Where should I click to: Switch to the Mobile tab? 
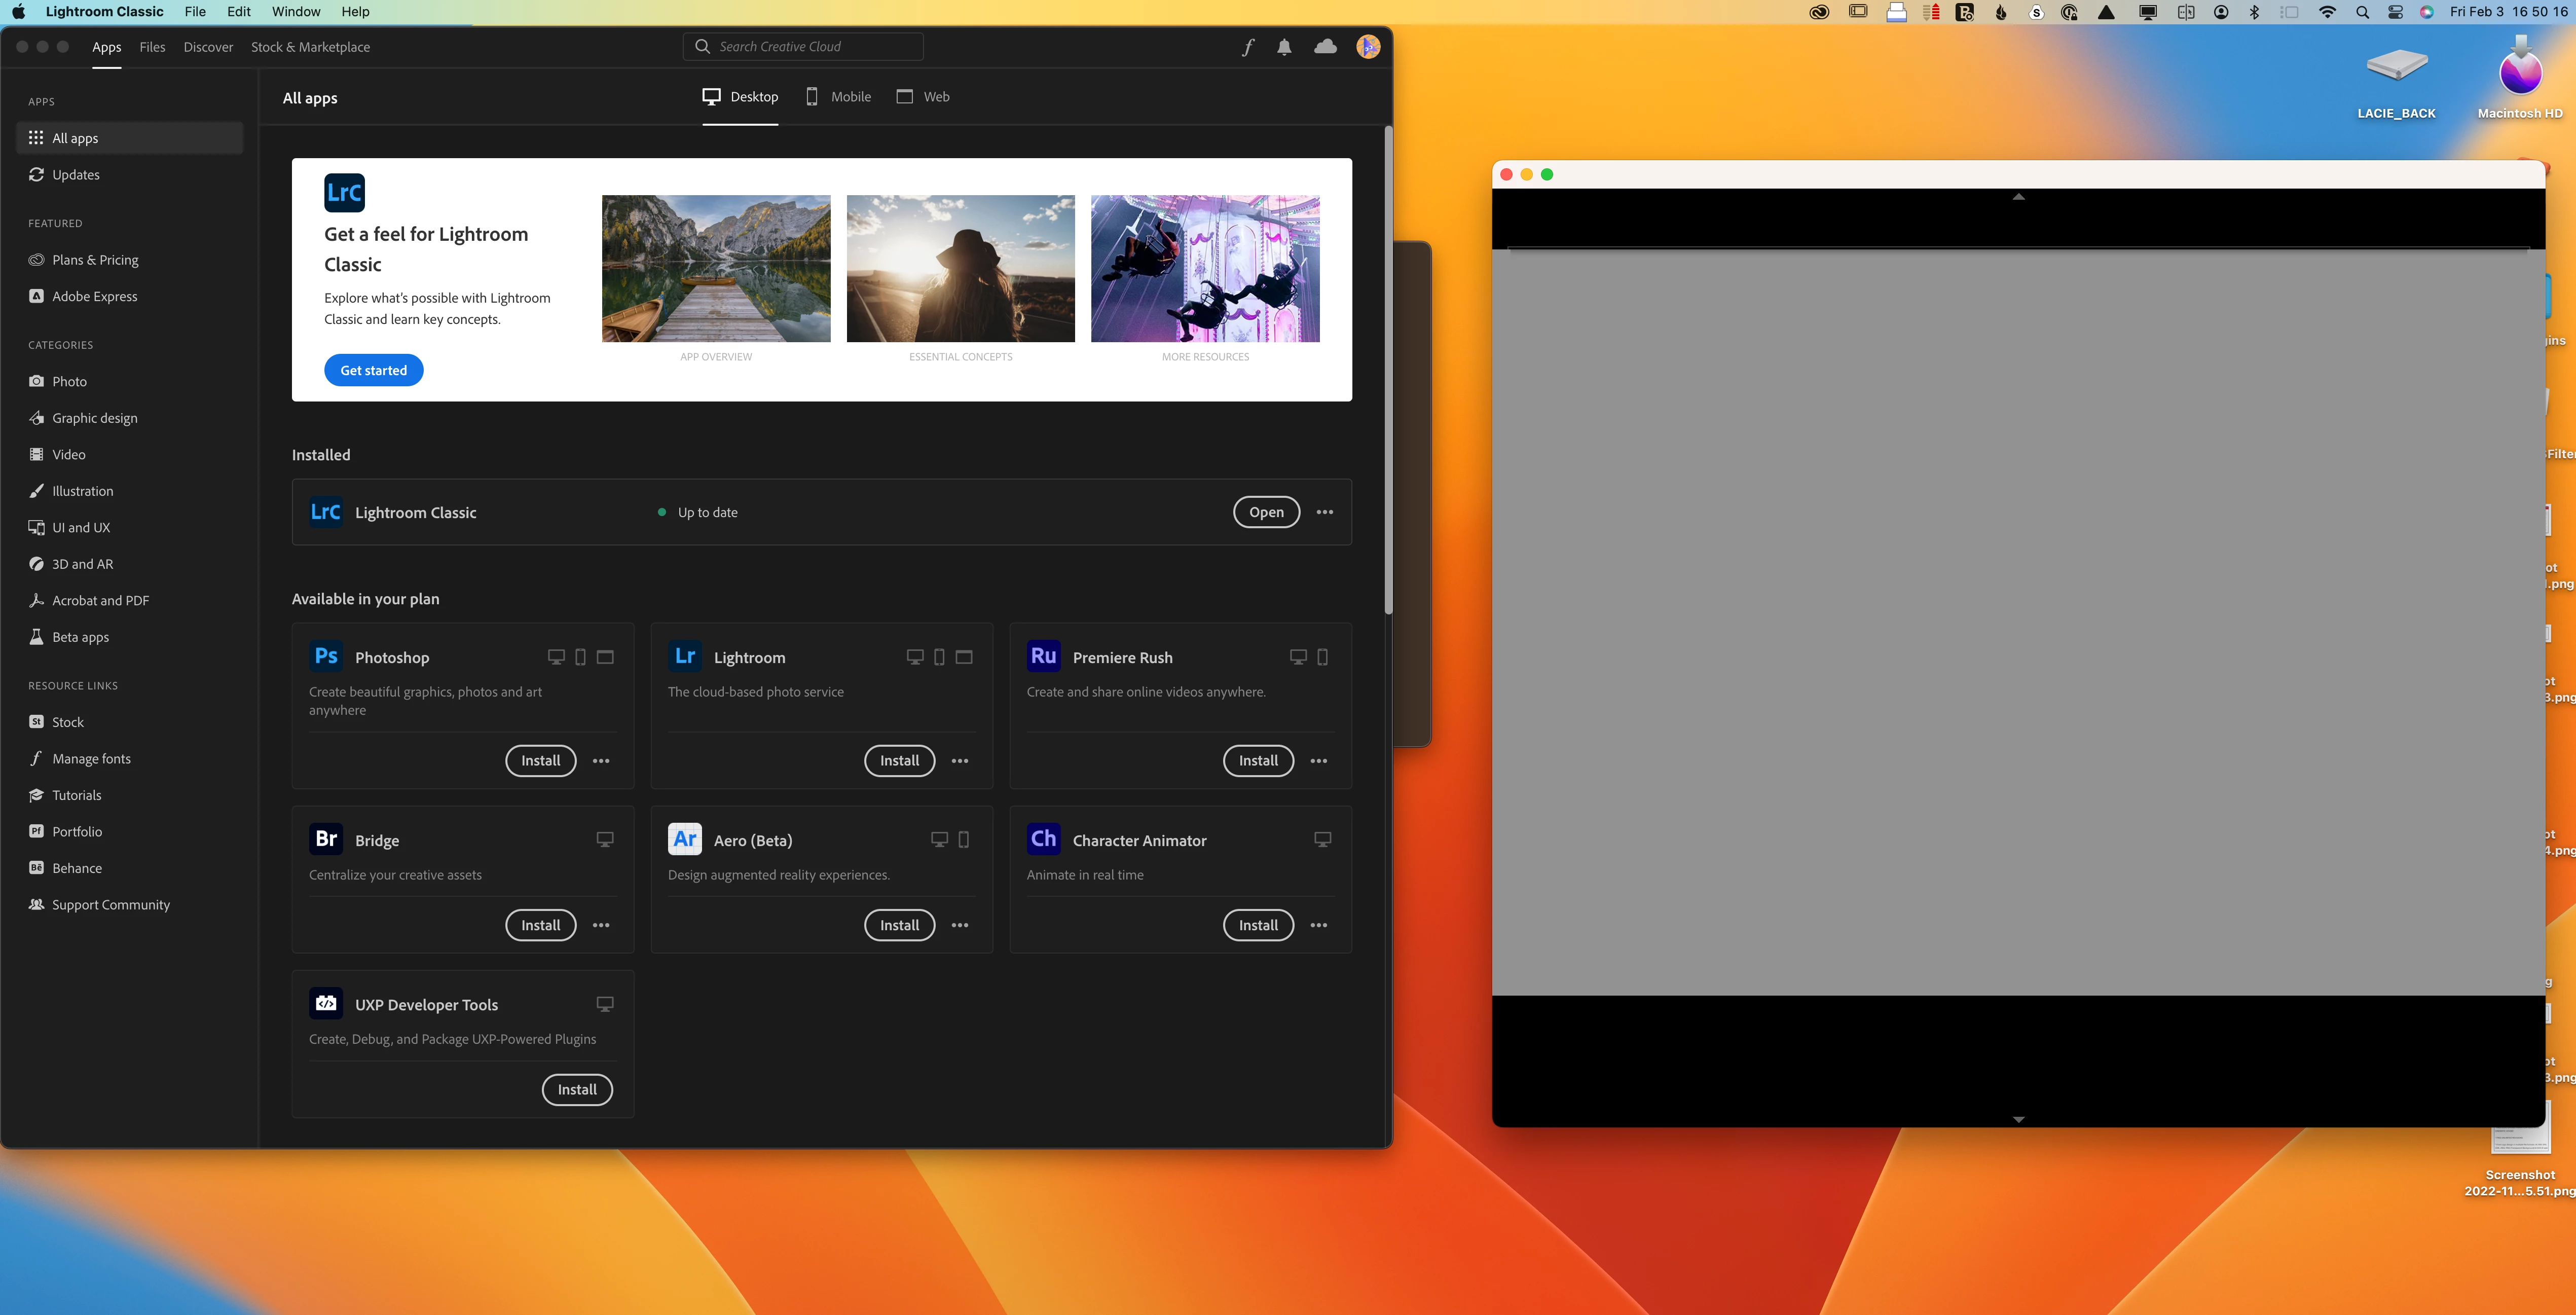839,97
